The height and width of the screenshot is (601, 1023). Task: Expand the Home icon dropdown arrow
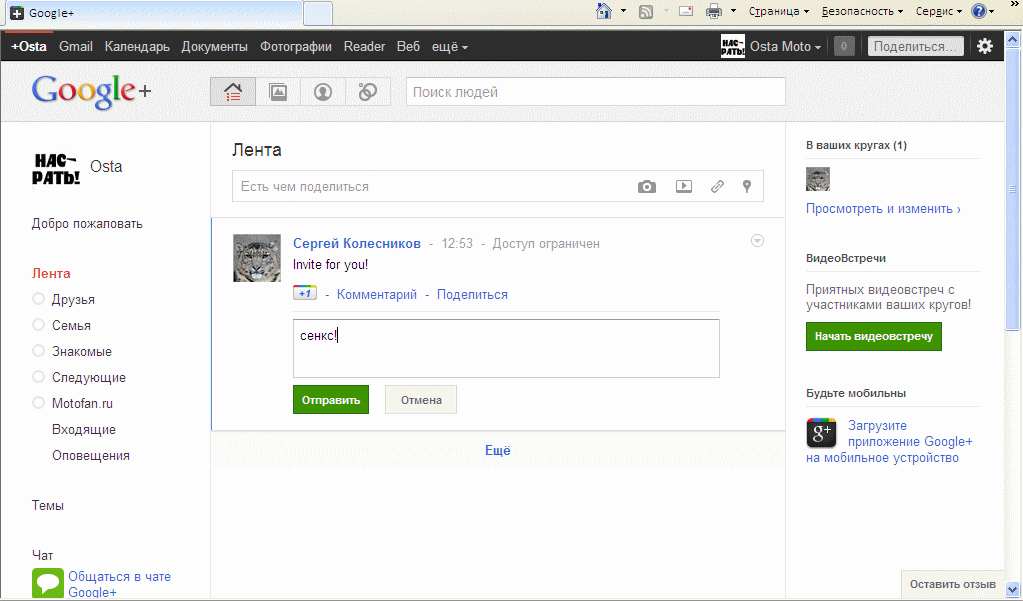tap(623, 11)
